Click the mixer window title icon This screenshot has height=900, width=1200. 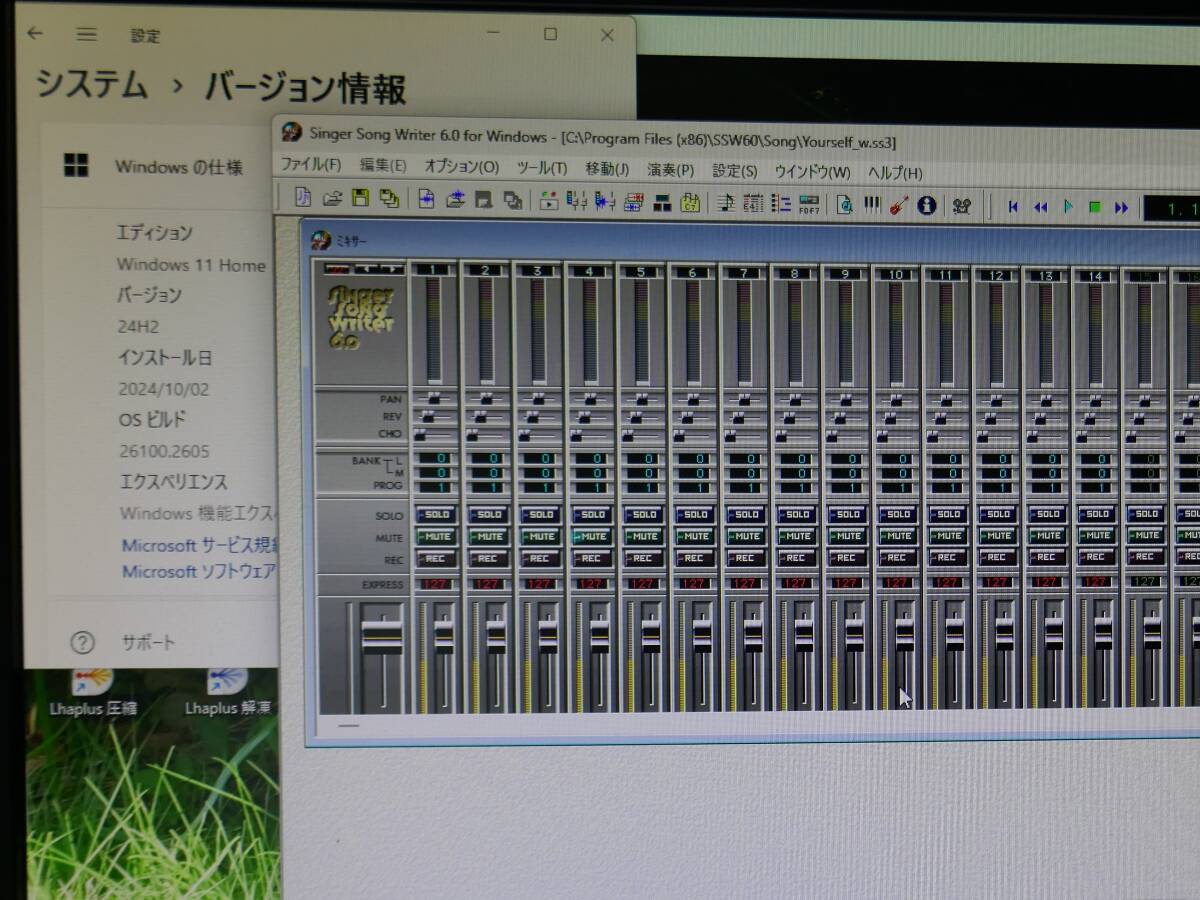pyautogui.click(x=321, y=240)
